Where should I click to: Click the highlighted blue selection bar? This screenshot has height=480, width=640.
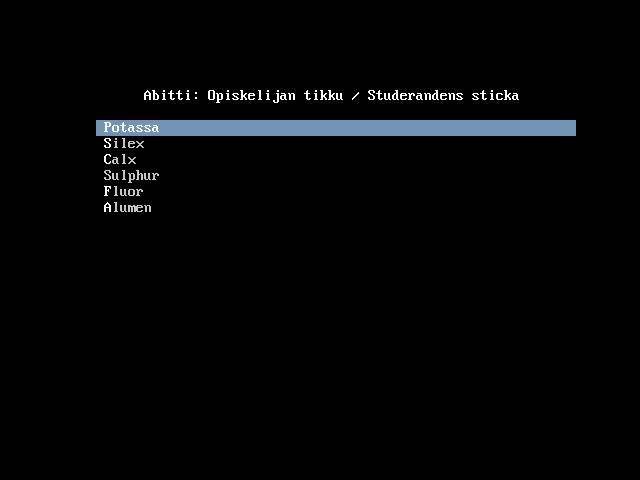coord(336,128)
